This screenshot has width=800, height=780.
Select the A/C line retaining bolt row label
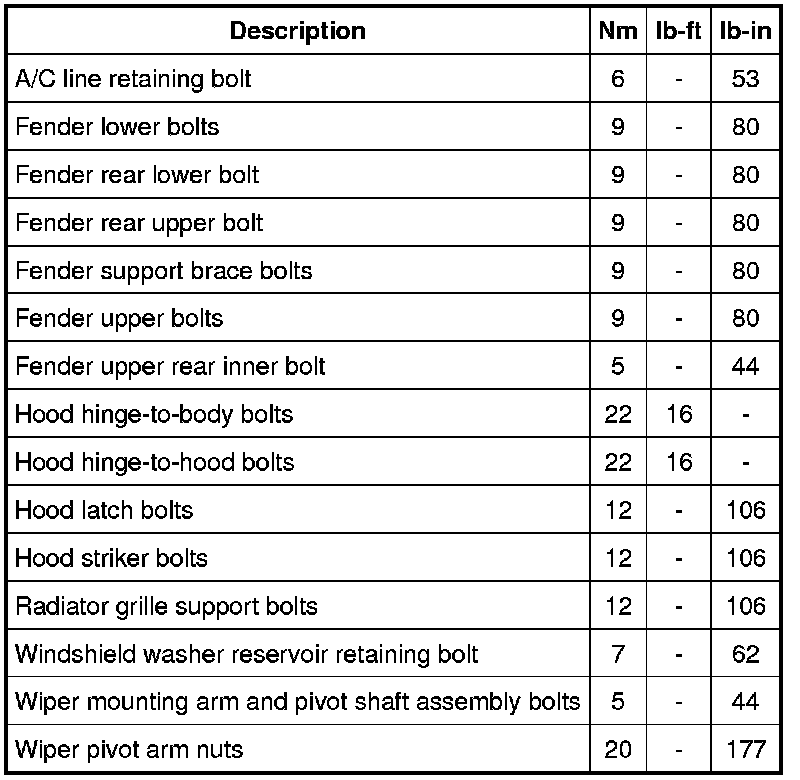(x=133, y=79)
